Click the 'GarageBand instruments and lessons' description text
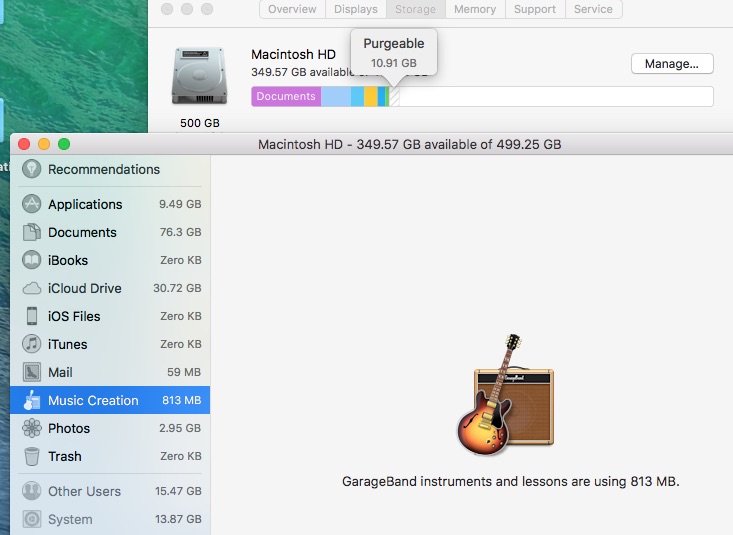The width and height of the screenshot is (733, 535). pos(510,482)
